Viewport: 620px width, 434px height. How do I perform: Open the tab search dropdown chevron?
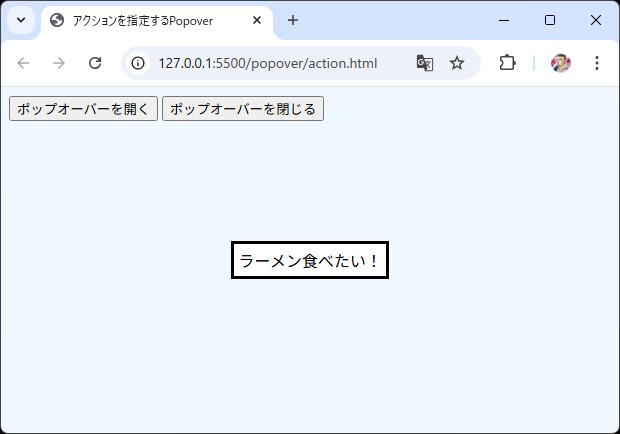point(21,20)
